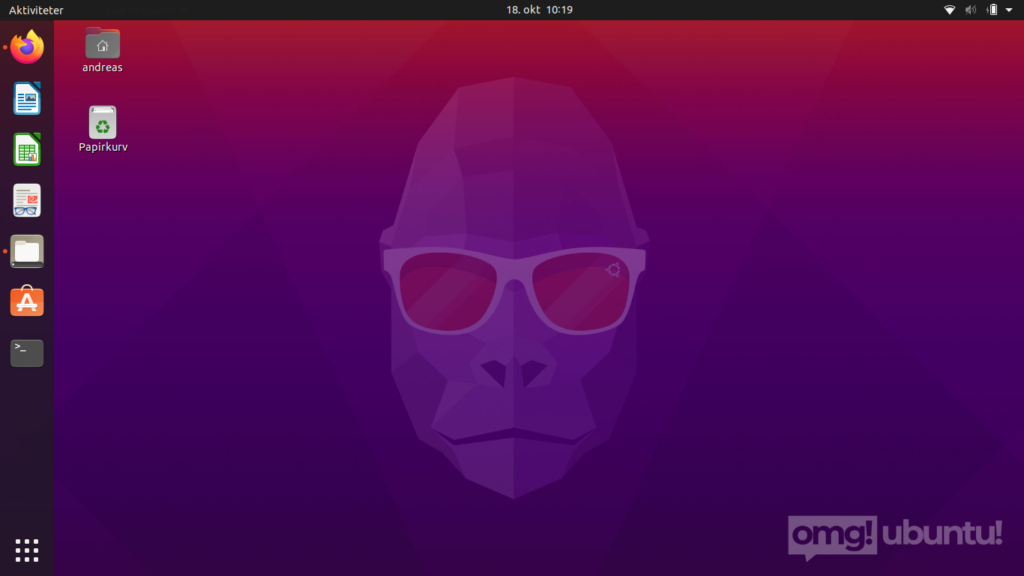Image resolution: width=1024 pixels, height=576 pixels.
Task: Select the Papirkurv trash icon
Action: [103, 122]
